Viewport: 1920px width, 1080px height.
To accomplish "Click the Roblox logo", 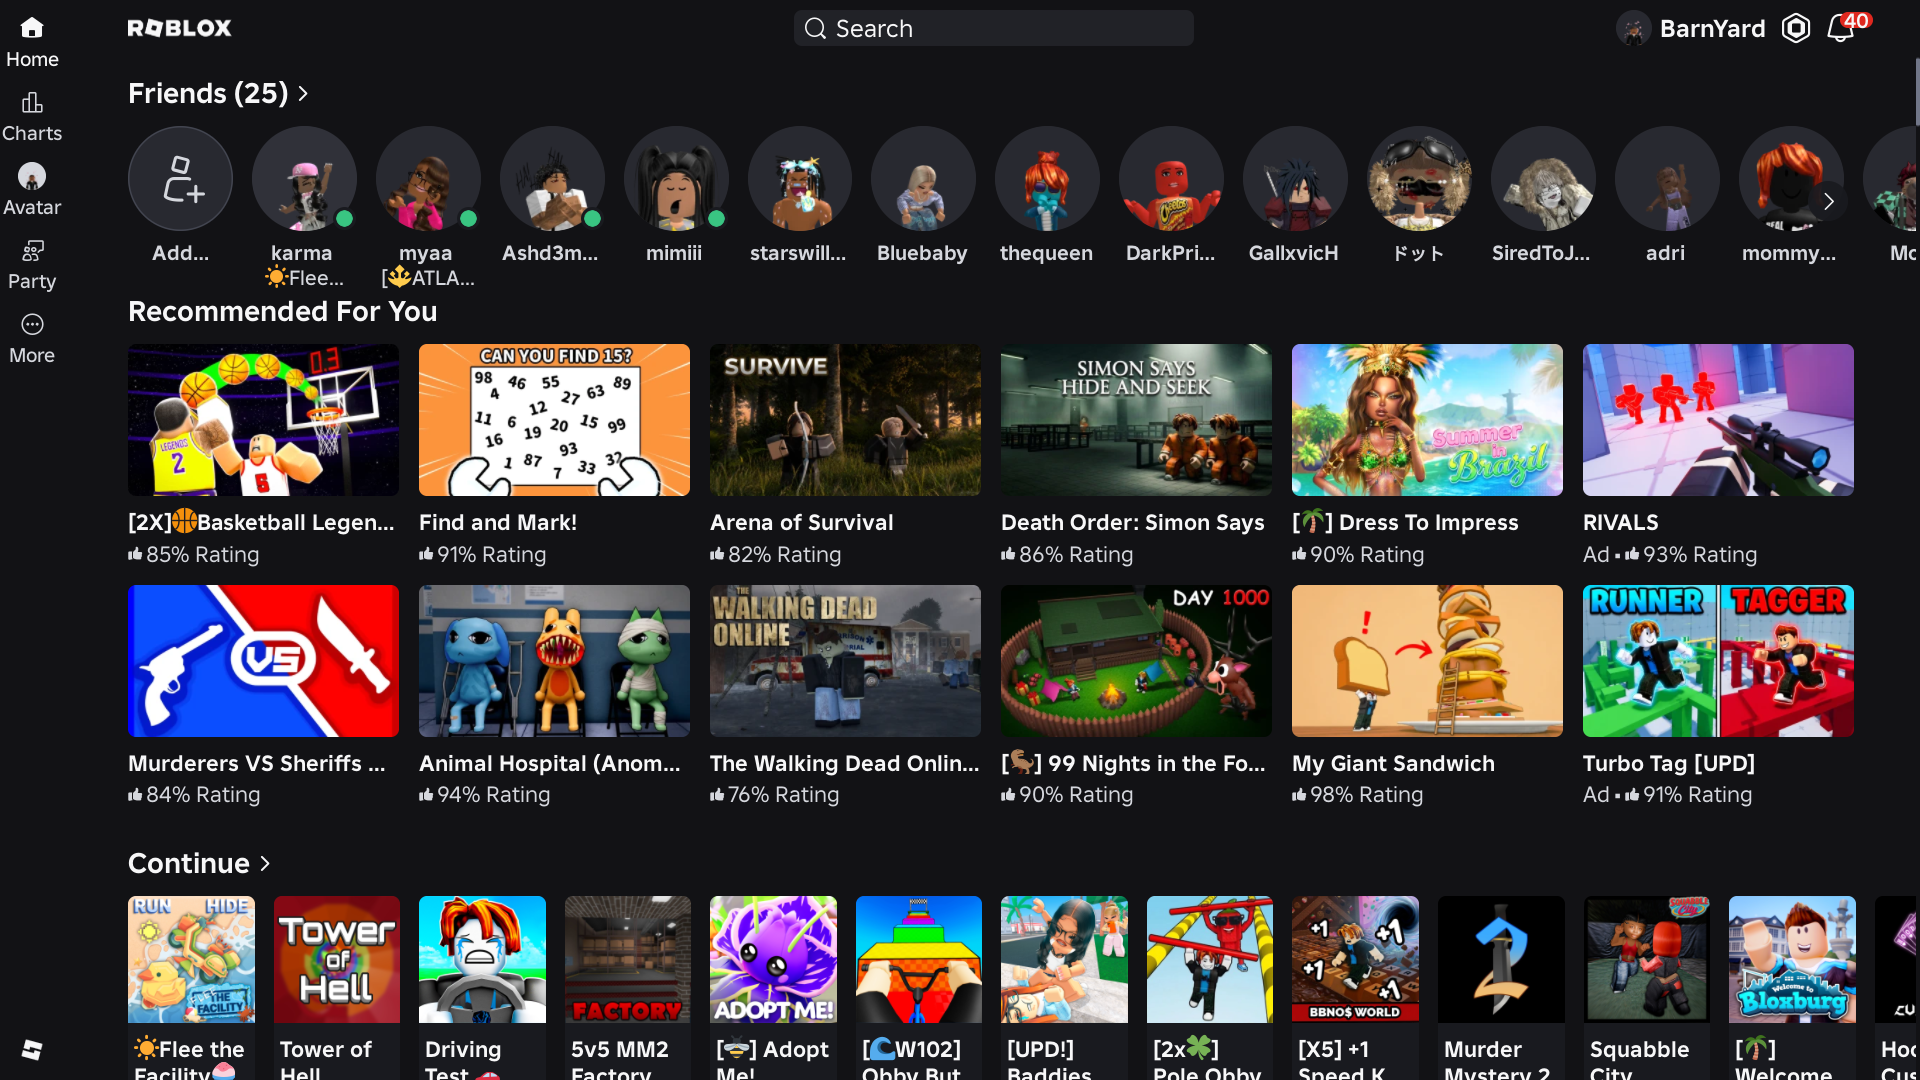I will coord(180,28).
